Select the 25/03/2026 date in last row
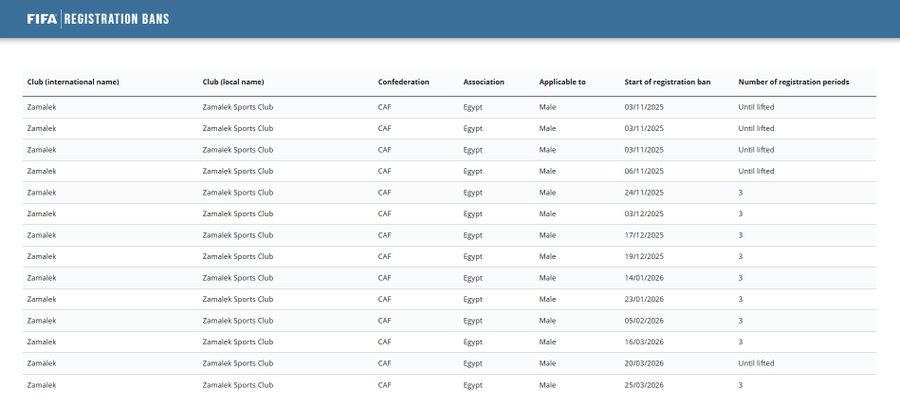This screenshot has height=408, width=900. pos(644,384)
